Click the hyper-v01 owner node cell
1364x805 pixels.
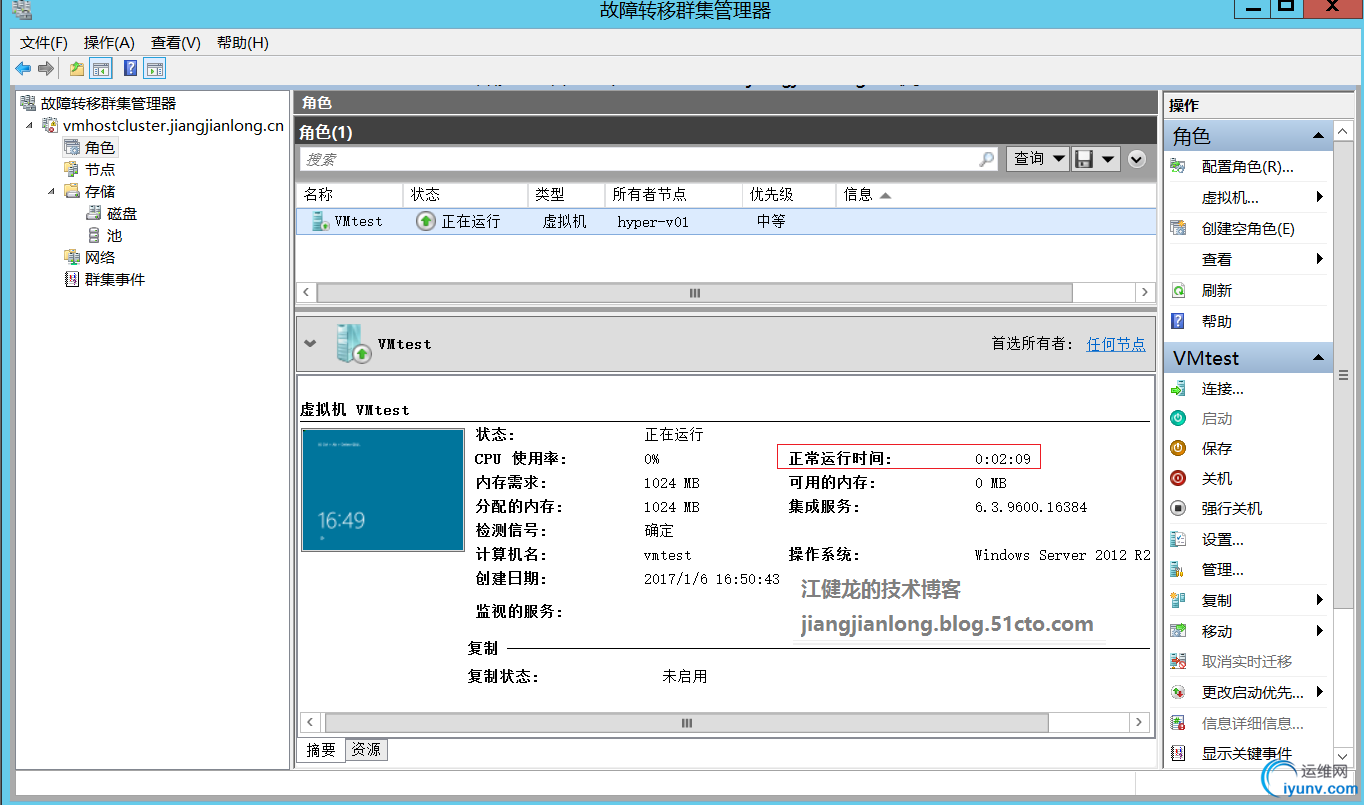point(653,221)
